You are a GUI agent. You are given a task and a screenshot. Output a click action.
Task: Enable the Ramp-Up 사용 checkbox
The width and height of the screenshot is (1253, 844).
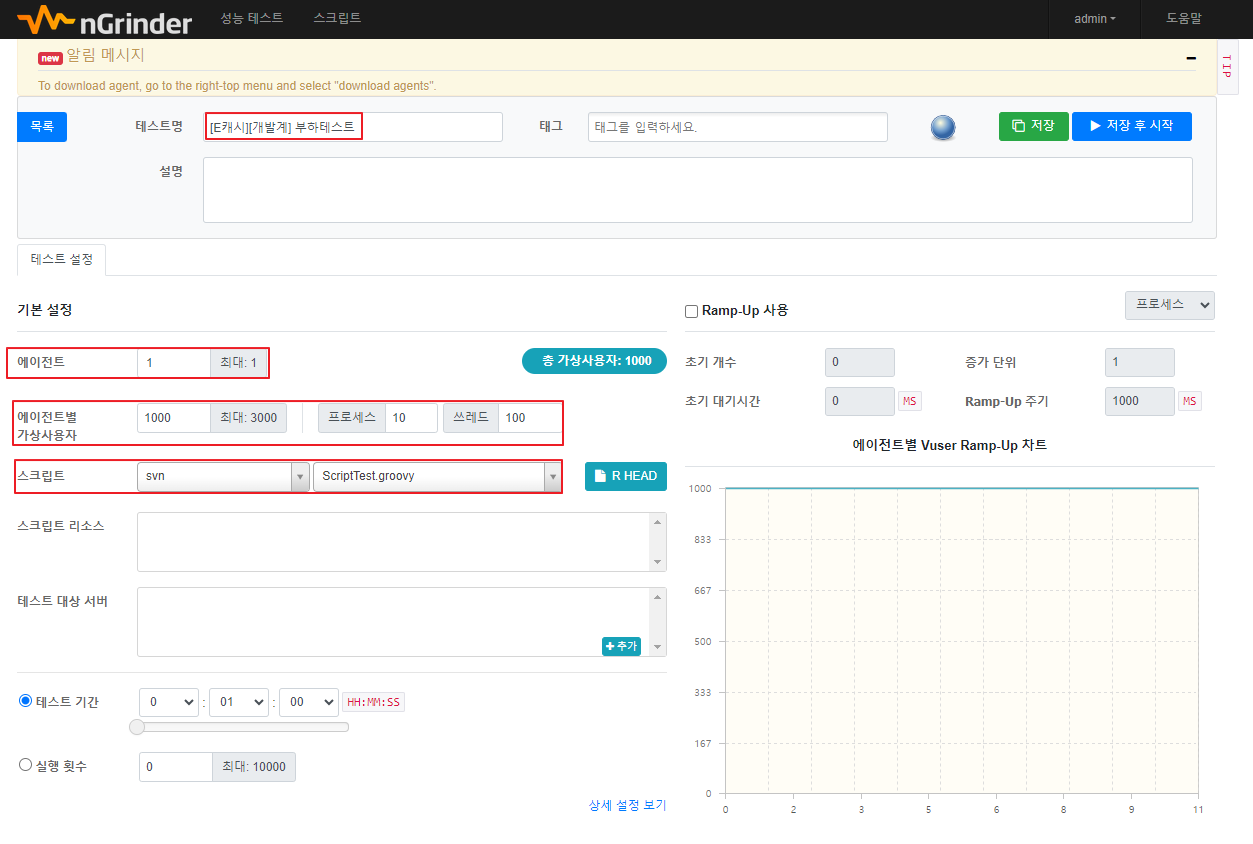pyautogui.click(x=691, y=311)
